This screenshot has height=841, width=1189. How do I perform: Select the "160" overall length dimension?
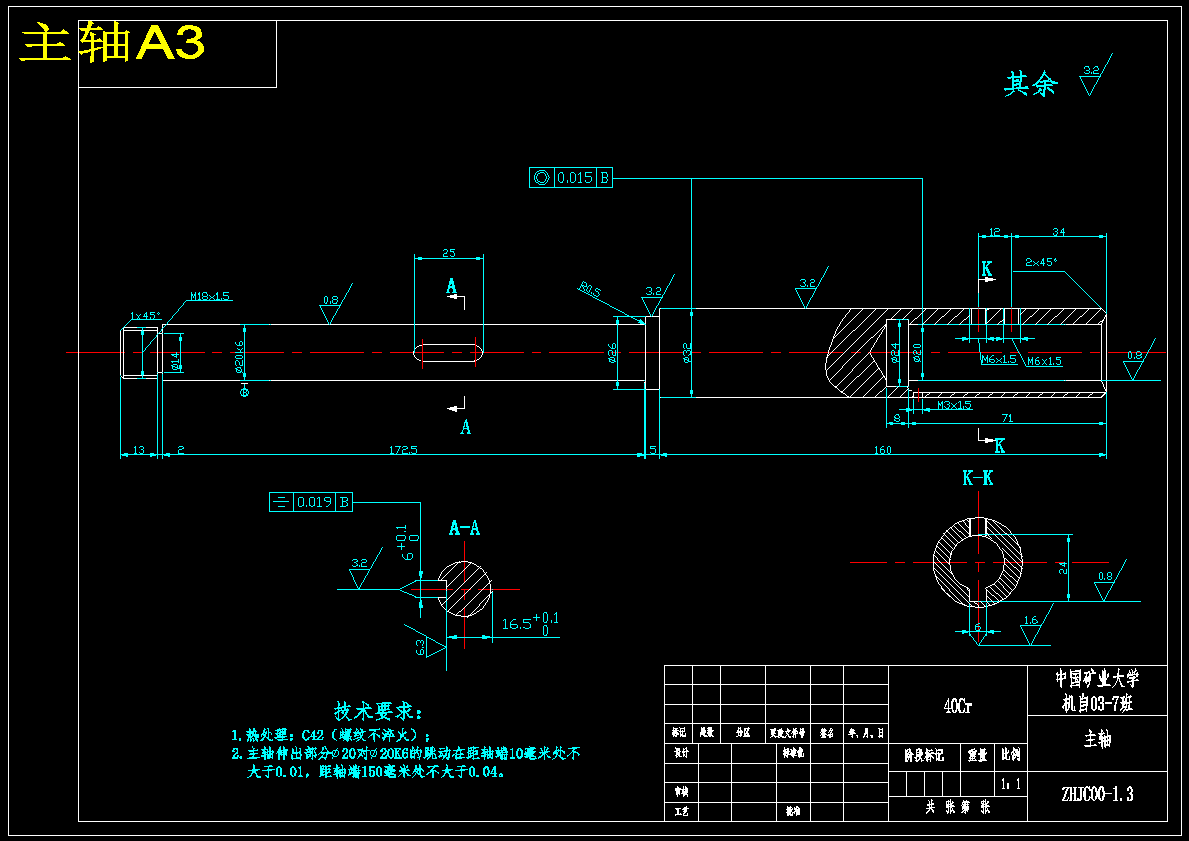point(882,450)
